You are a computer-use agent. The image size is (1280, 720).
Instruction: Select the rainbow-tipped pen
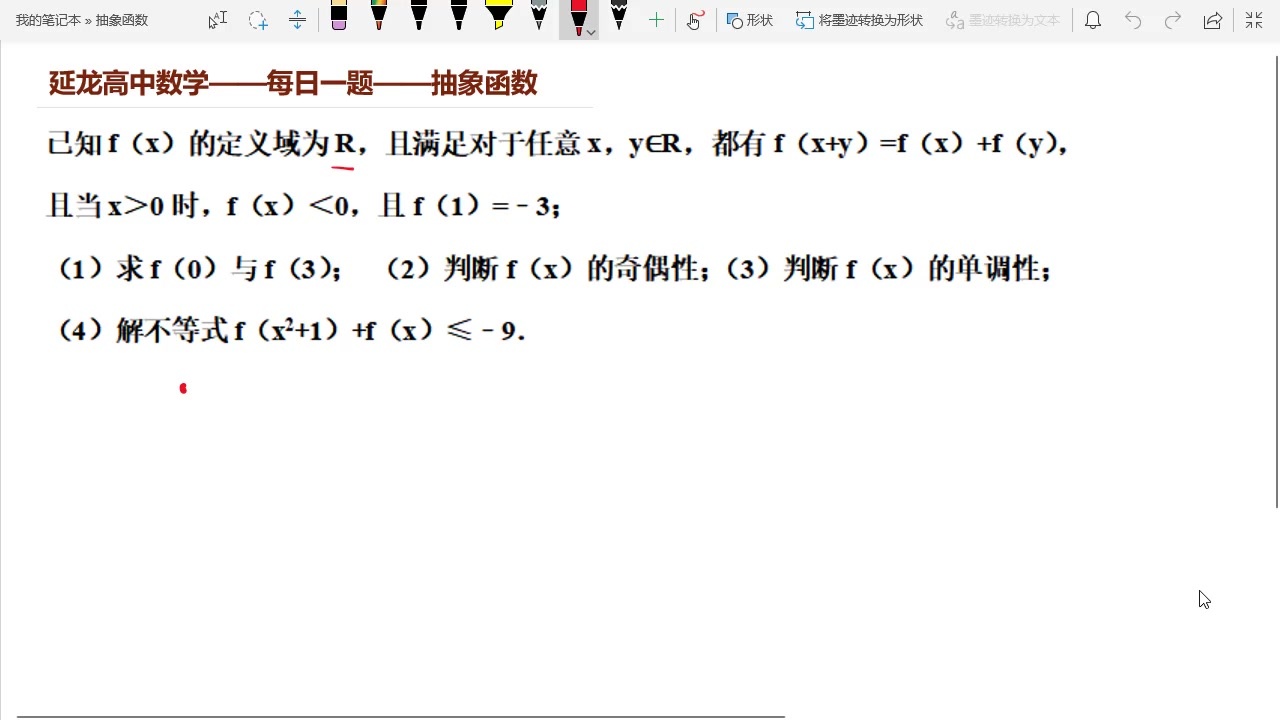379,16
